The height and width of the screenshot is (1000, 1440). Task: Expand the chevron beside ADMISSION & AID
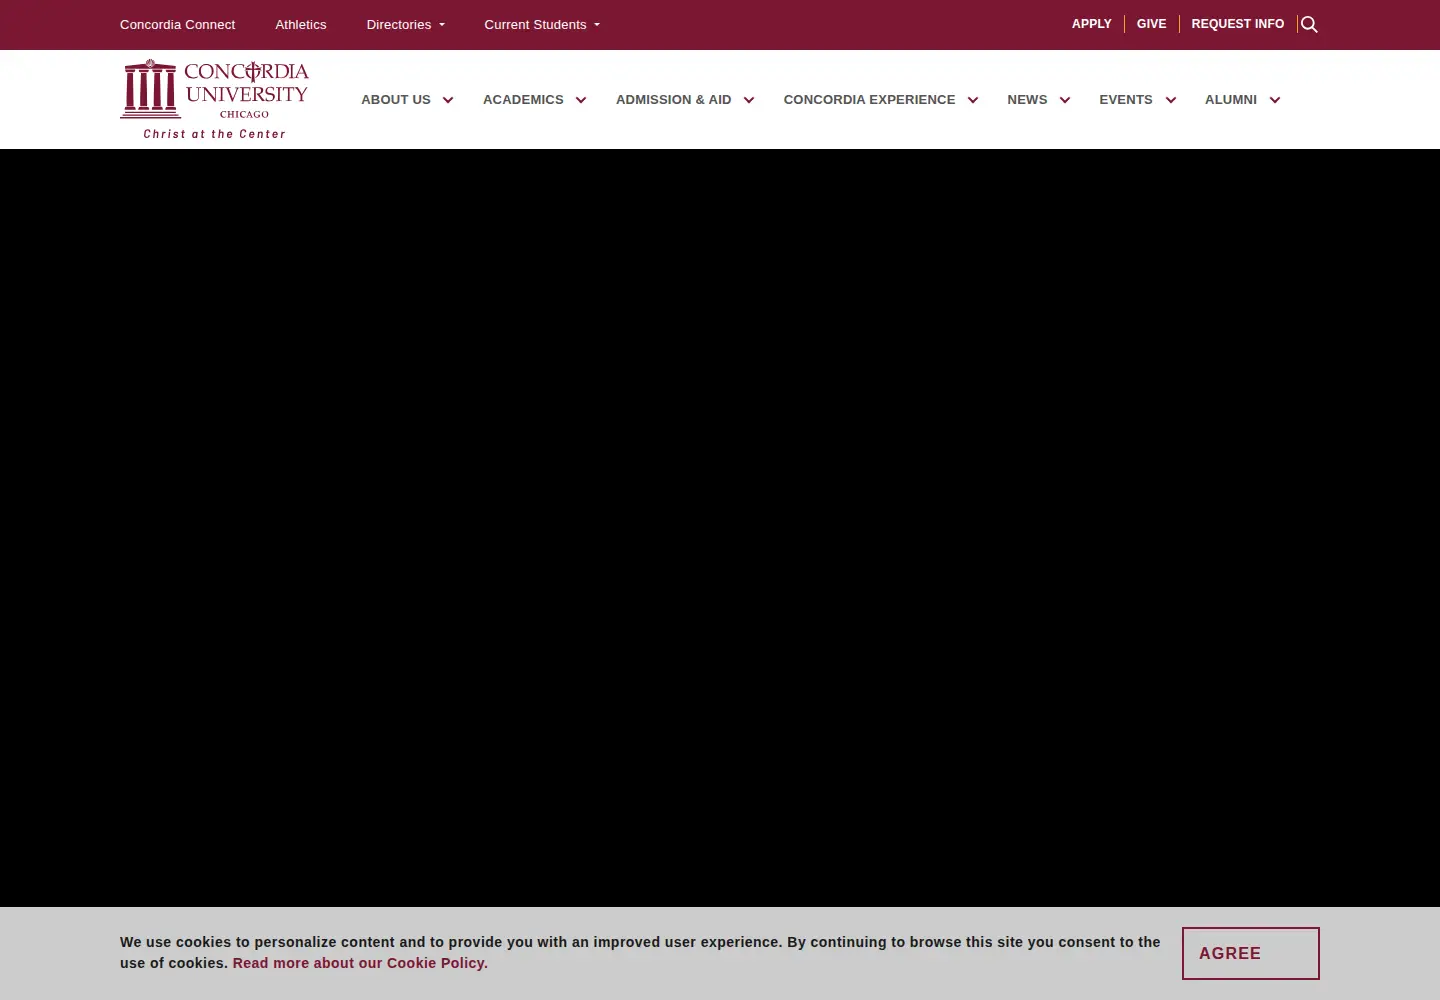point(749,100)
